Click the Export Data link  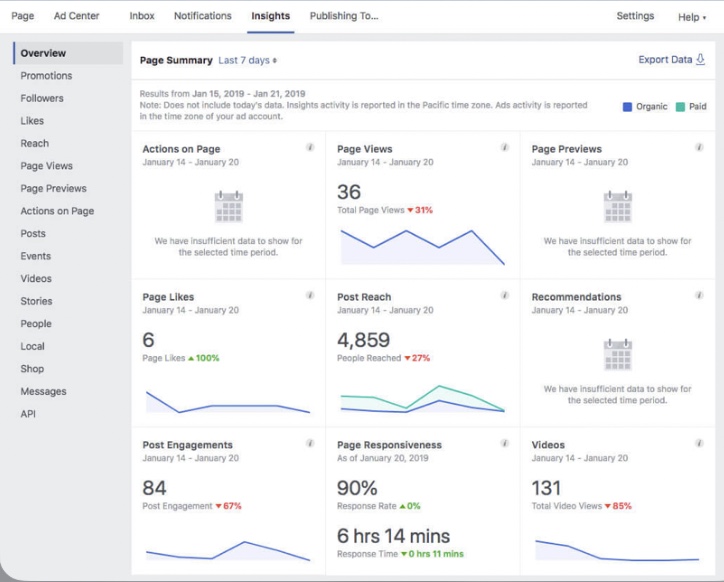point(665,60)
